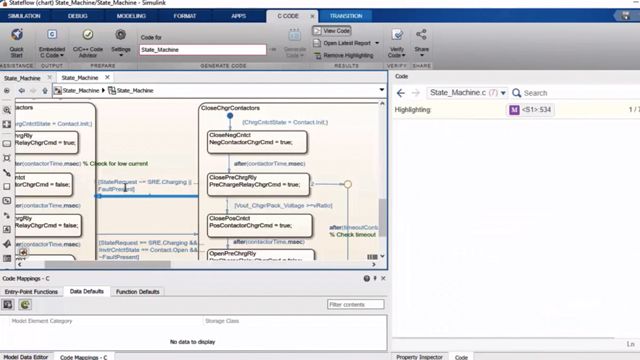Switch to Transition ribbon tab
This screenshot has height=360, width=640.
click(x=346, y=16)
